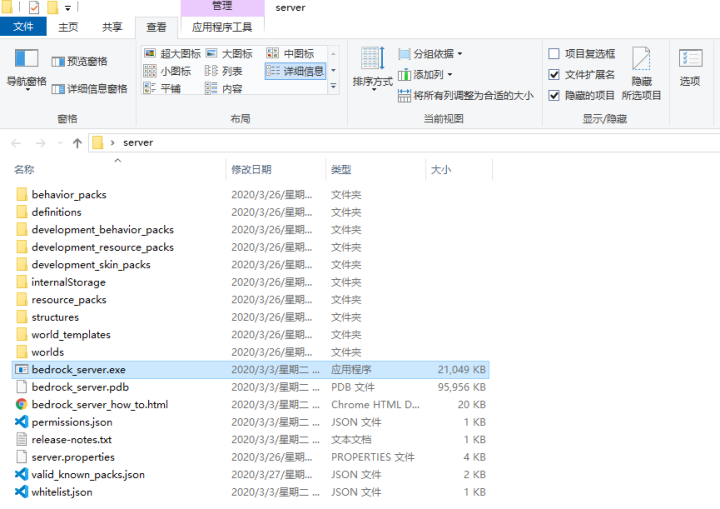
Task: Uncheck 文件扩展名 checkbox
Action: pyautogui.click(x=554, y=74)
